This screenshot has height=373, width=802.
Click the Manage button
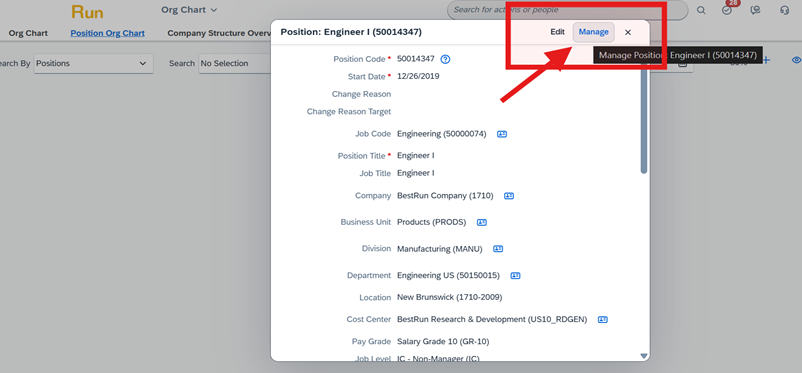(594, 32)
